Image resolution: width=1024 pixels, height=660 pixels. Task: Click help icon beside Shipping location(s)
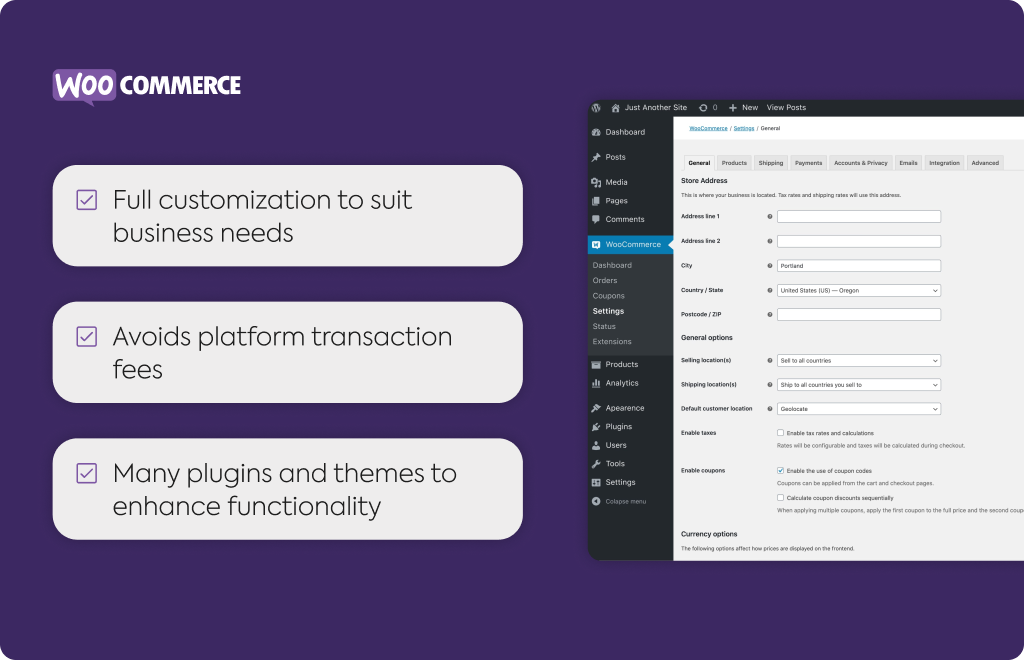pos(770,385)
